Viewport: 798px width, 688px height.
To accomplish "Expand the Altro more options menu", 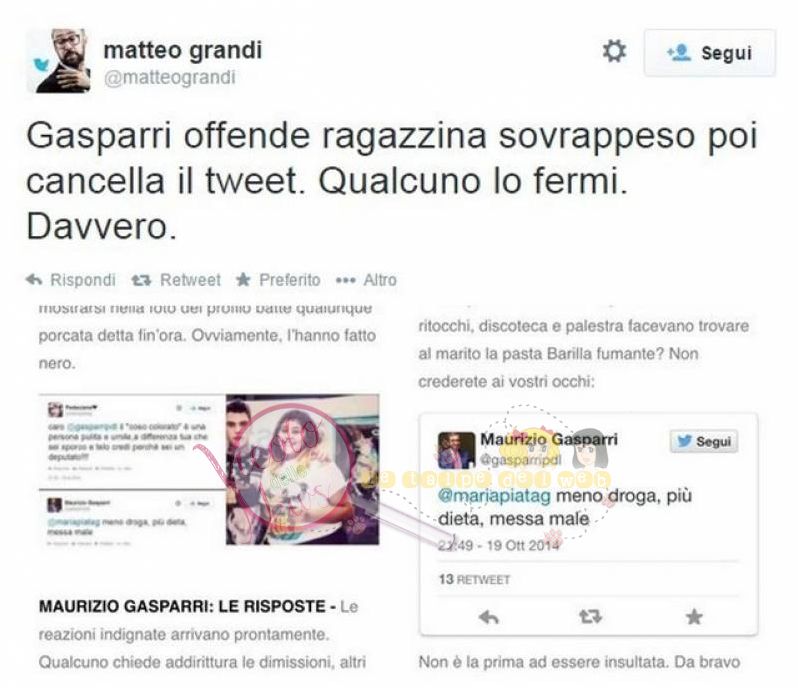I will (366, 280).
